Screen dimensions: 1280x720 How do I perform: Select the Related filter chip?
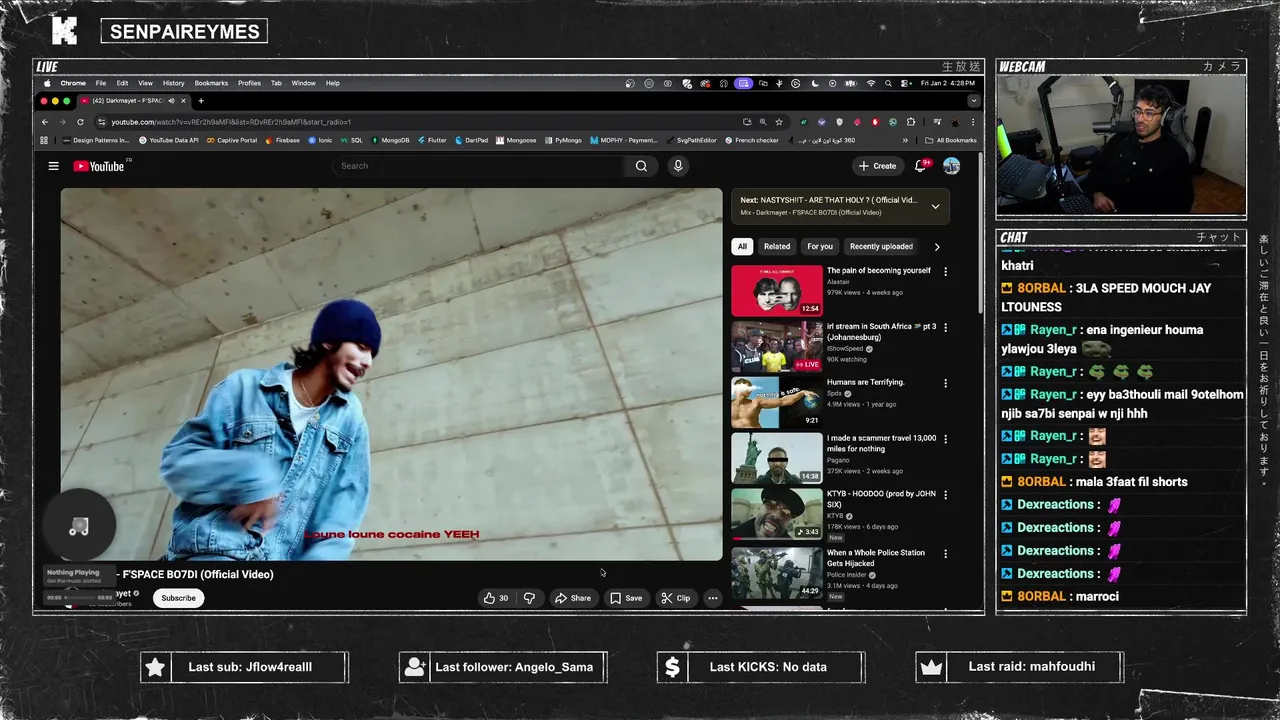coord(777,246)
